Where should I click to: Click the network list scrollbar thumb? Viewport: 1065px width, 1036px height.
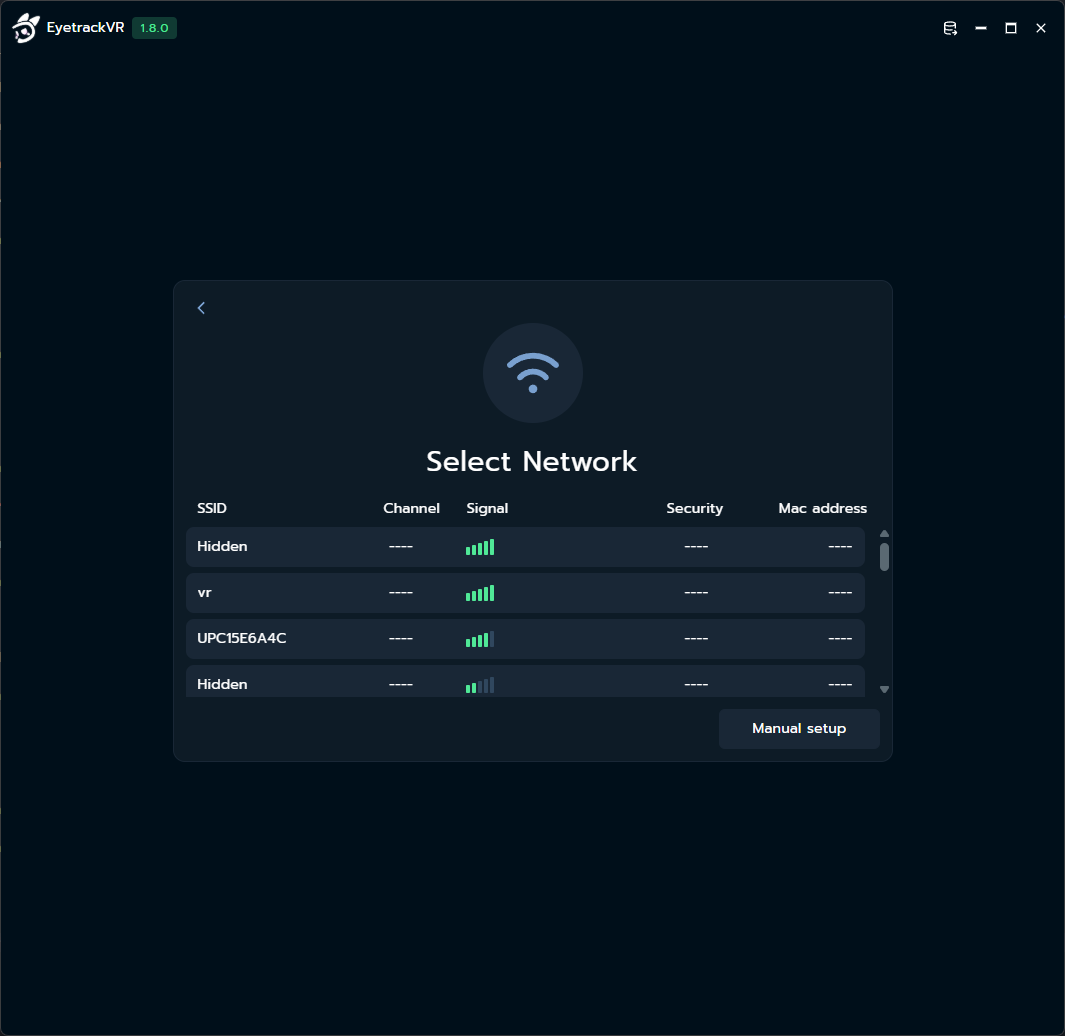pos(884,557)
